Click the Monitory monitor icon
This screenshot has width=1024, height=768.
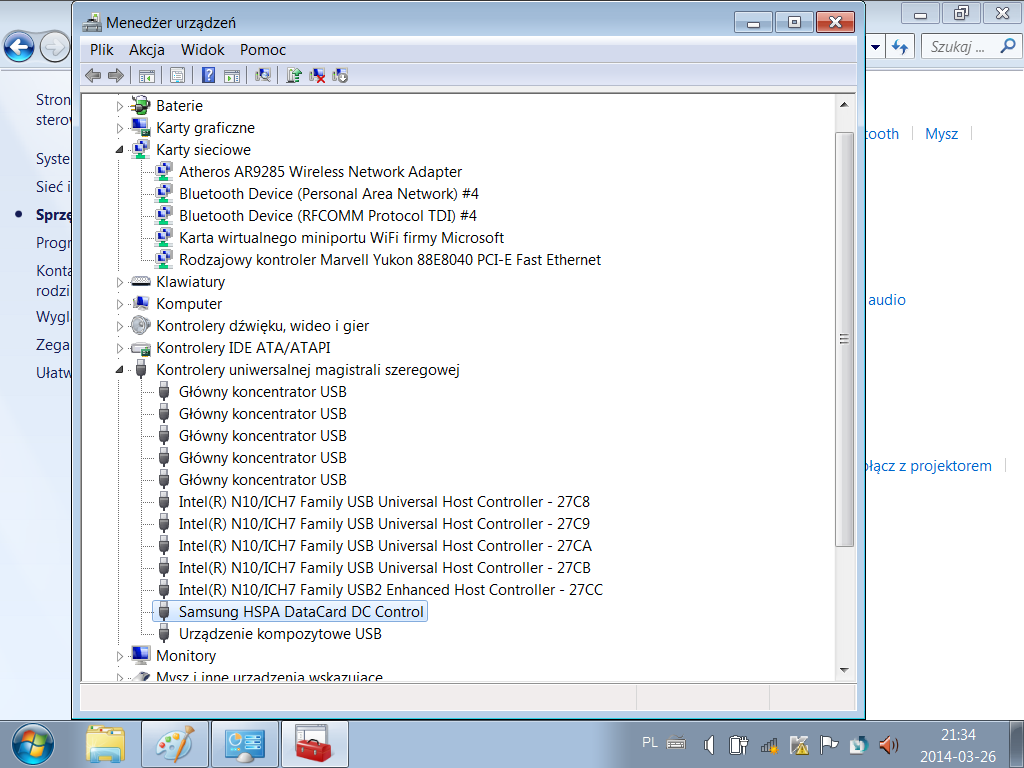click(x=140, y=655)
